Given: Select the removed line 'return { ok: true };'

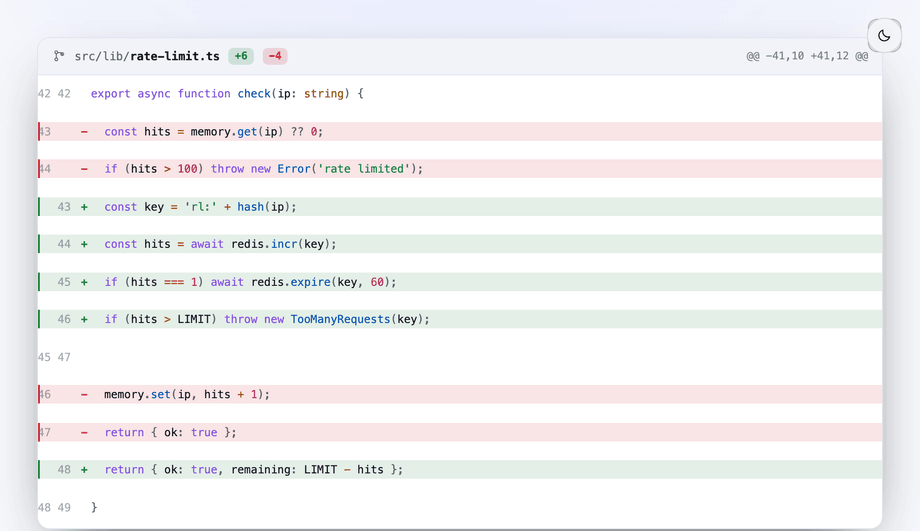Looking at the screenshot, I should tap(460, 432).
